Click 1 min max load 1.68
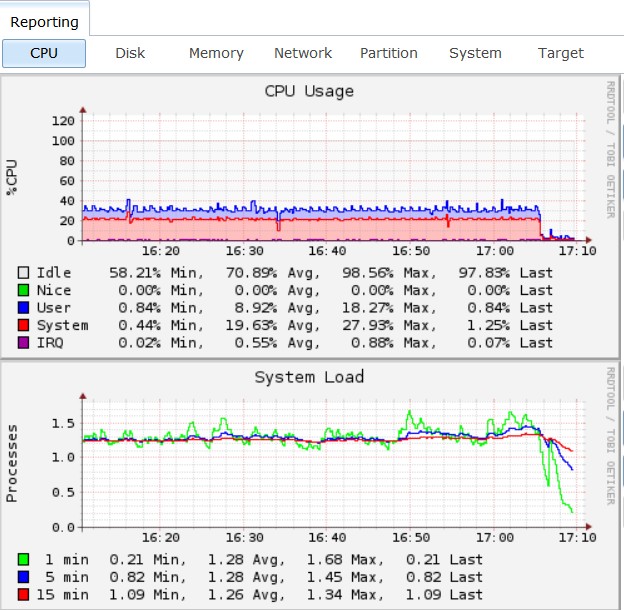Screen dimensions: 624x610 (324, 559)
